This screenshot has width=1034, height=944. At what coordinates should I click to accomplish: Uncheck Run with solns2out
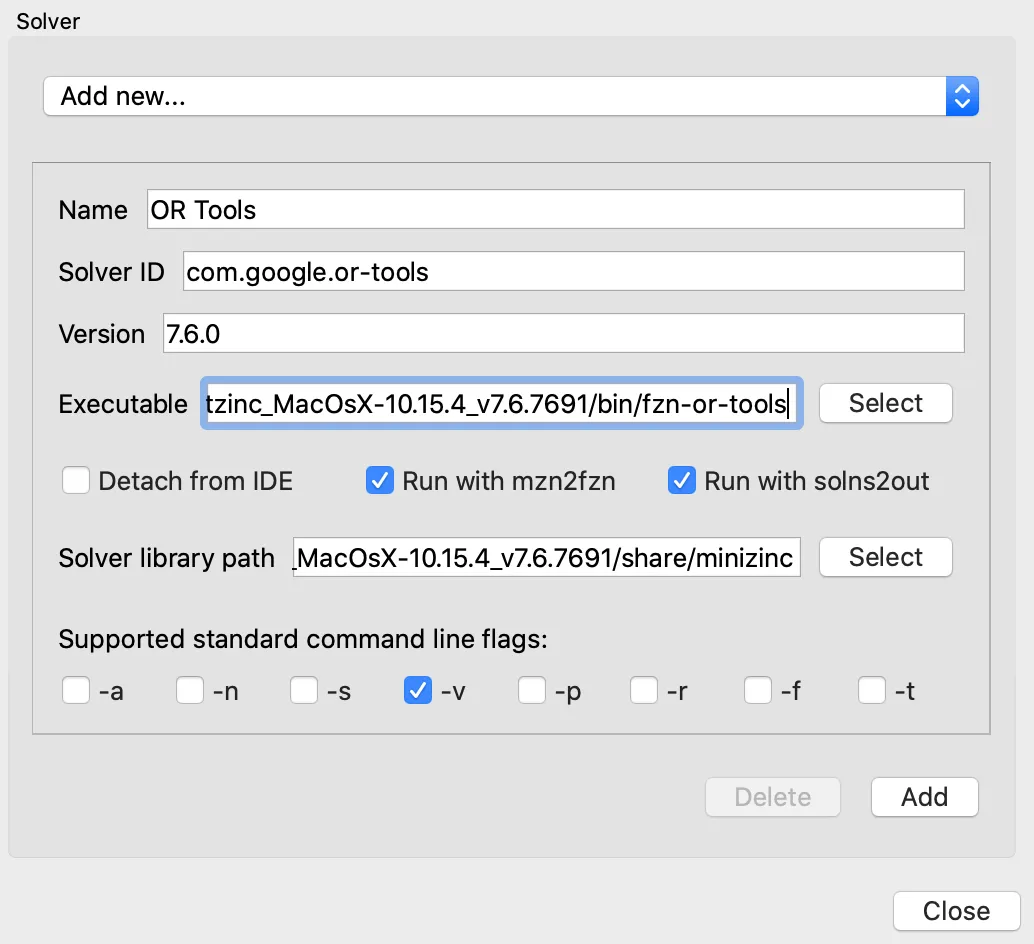pos(681,480)
